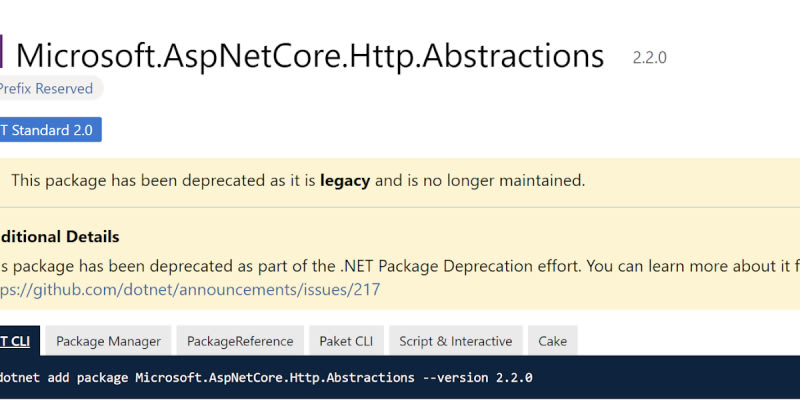
Task: Click the Microsoft.AspNetCore.Http.Abstractions package title
Action: pyautogui.click(x=310, y=55)
